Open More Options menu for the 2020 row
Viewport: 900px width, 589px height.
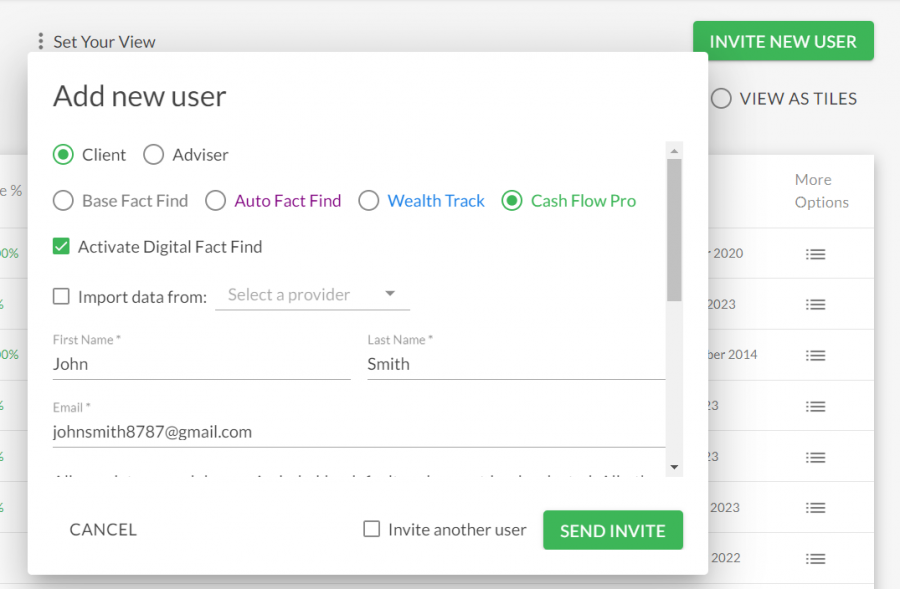(815, 254)
